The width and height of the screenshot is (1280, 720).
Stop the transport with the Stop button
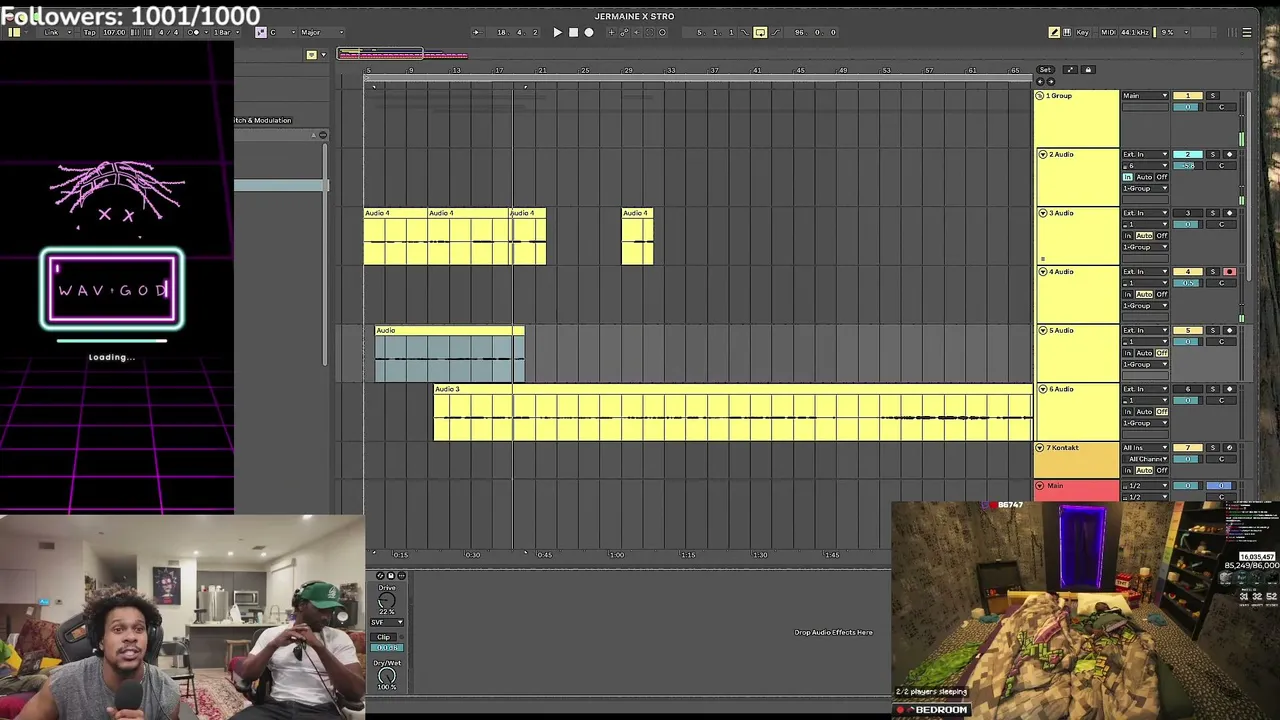coord(573,32)
